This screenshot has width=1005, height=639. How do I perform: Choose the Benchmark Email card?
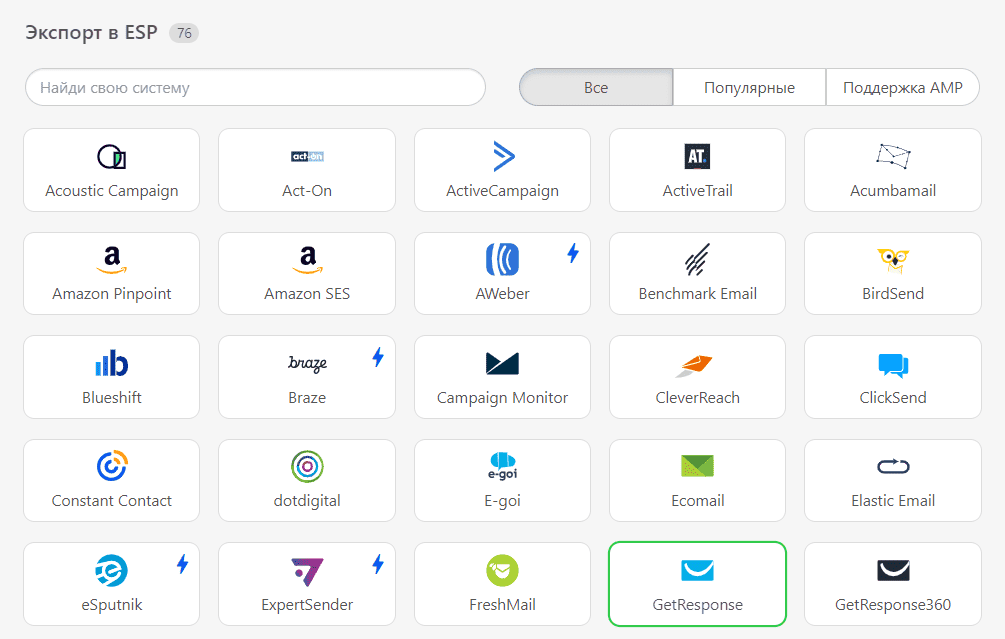[x=697, y=274]
